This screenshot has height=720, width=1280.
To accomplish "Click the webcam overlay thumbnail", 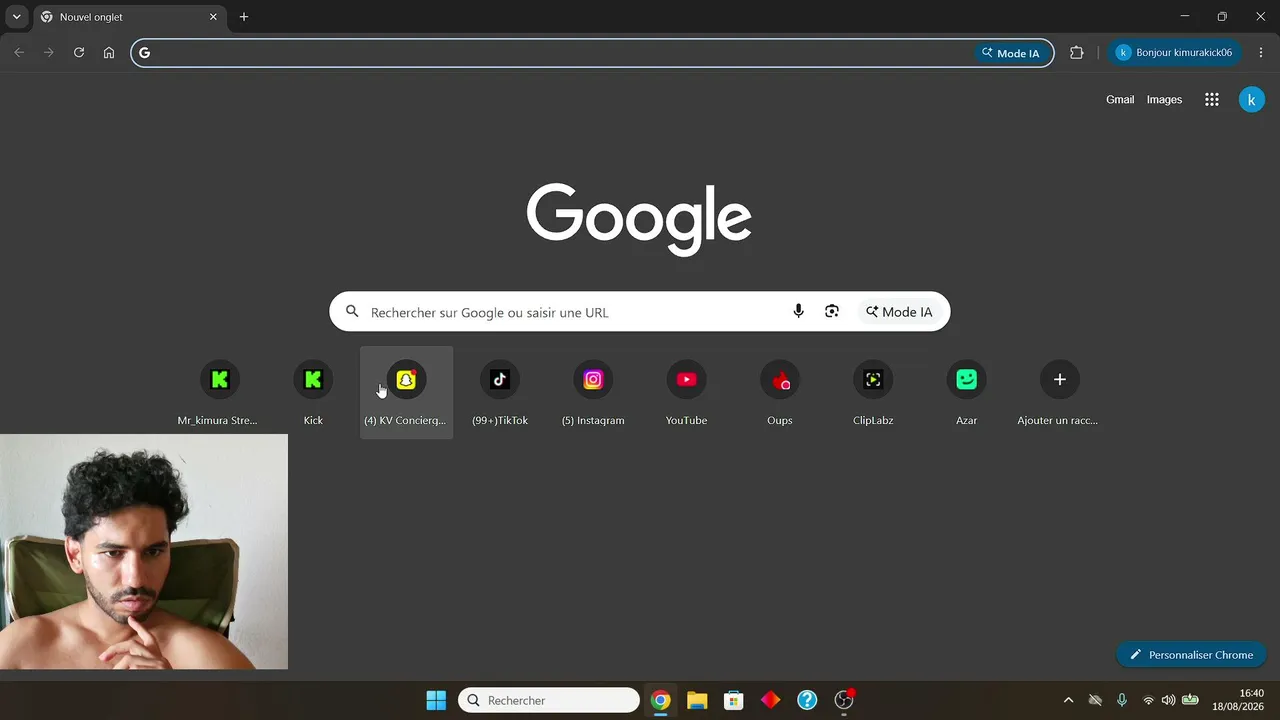I will coord(144,551).
